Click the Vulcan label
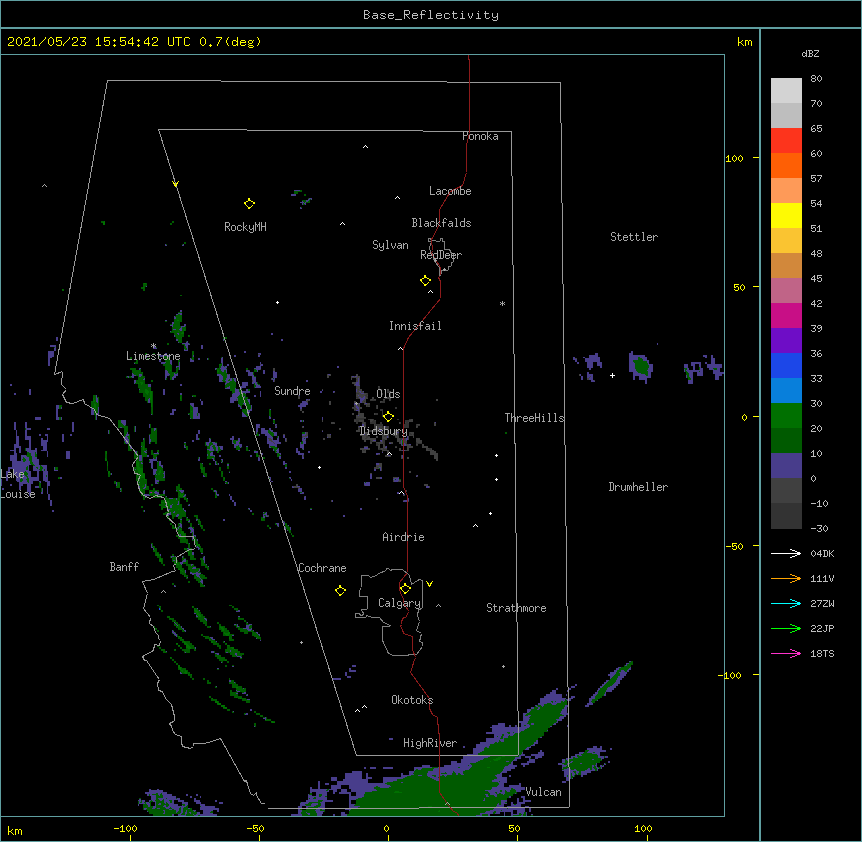 (x=543, y=792)
